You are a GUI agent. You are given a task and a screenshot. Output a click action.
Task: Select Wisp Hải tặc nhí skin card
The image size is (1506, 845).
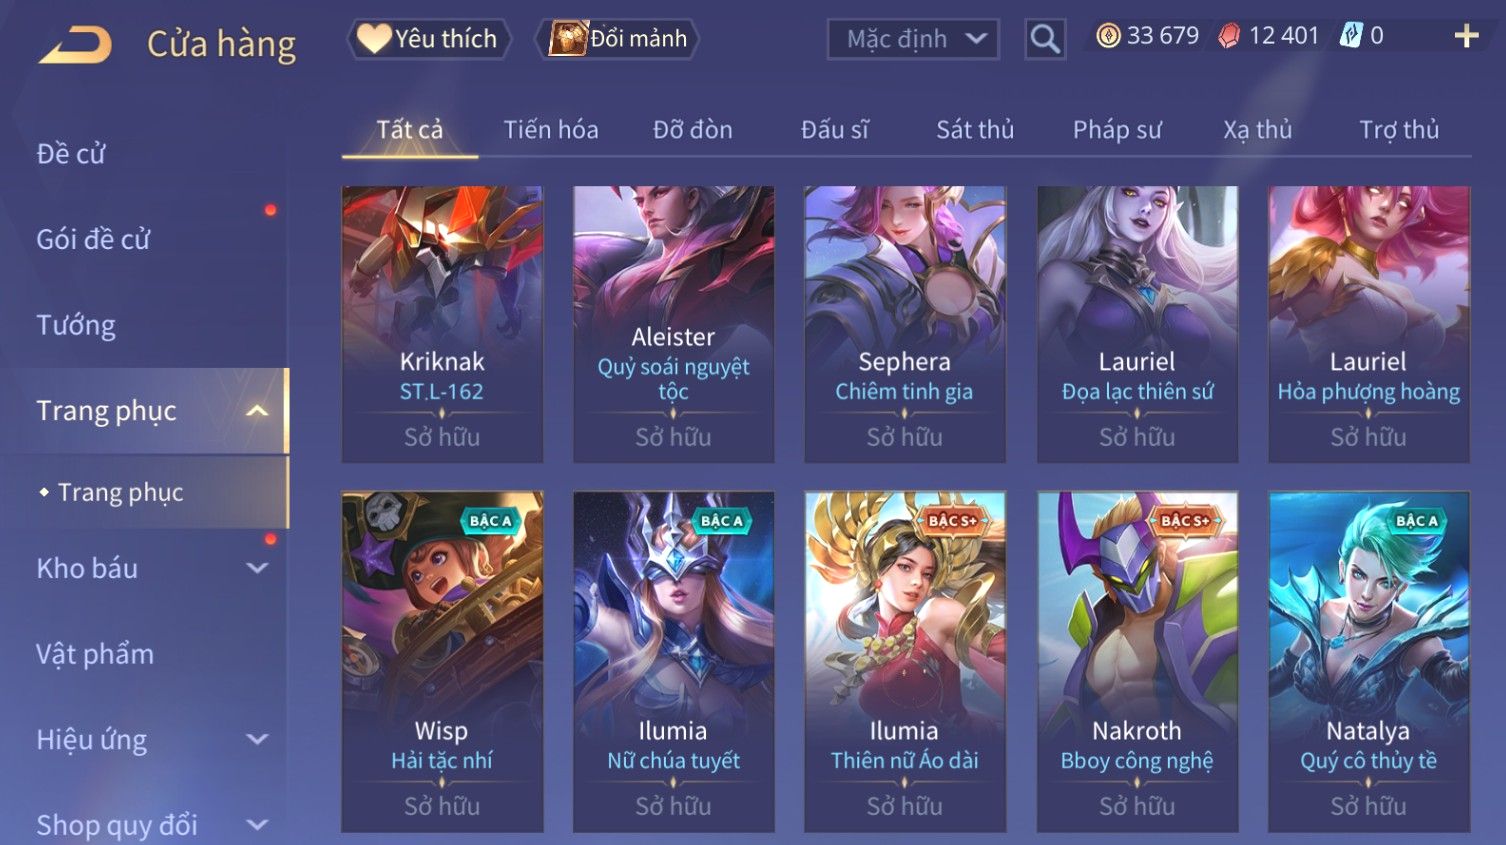coord(442,661)
